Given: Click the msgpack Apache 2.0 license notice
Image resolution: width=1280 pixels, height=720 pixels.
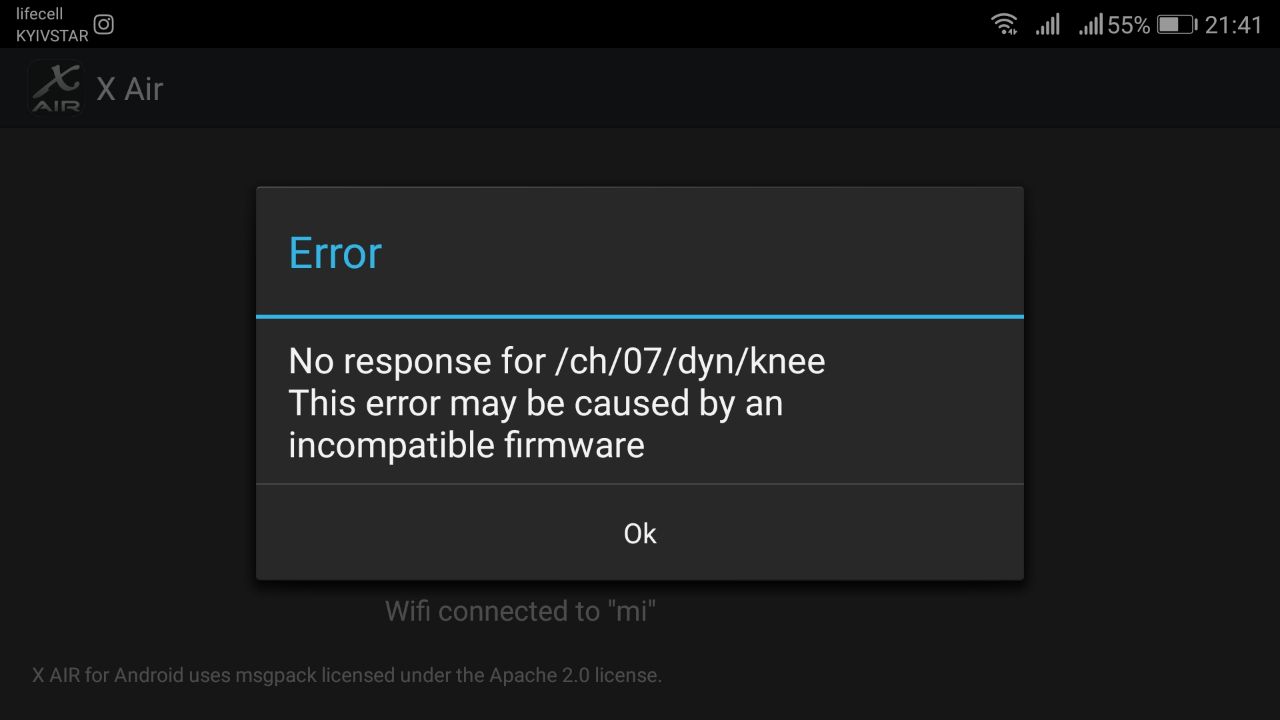Looking at the screenshot, I should 347,675.
